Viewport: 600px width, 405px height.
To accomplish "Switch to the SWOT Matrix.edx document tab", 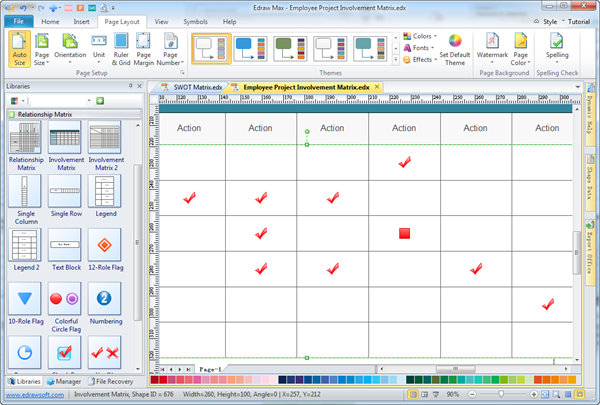I will pyautogui.click(x=192, y=87).
